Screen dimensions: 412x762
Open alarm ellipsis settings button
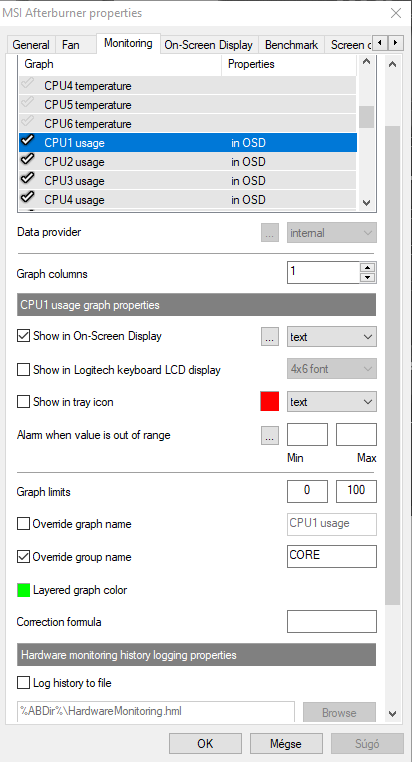(270, 435)
